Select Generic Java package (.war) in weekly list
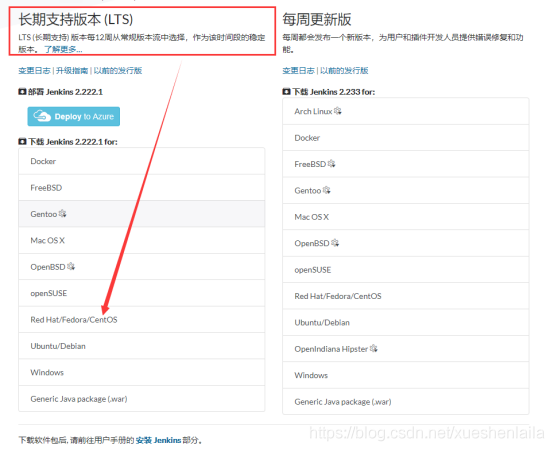This screenshot has height=451, width=554. tap(406, 402)
